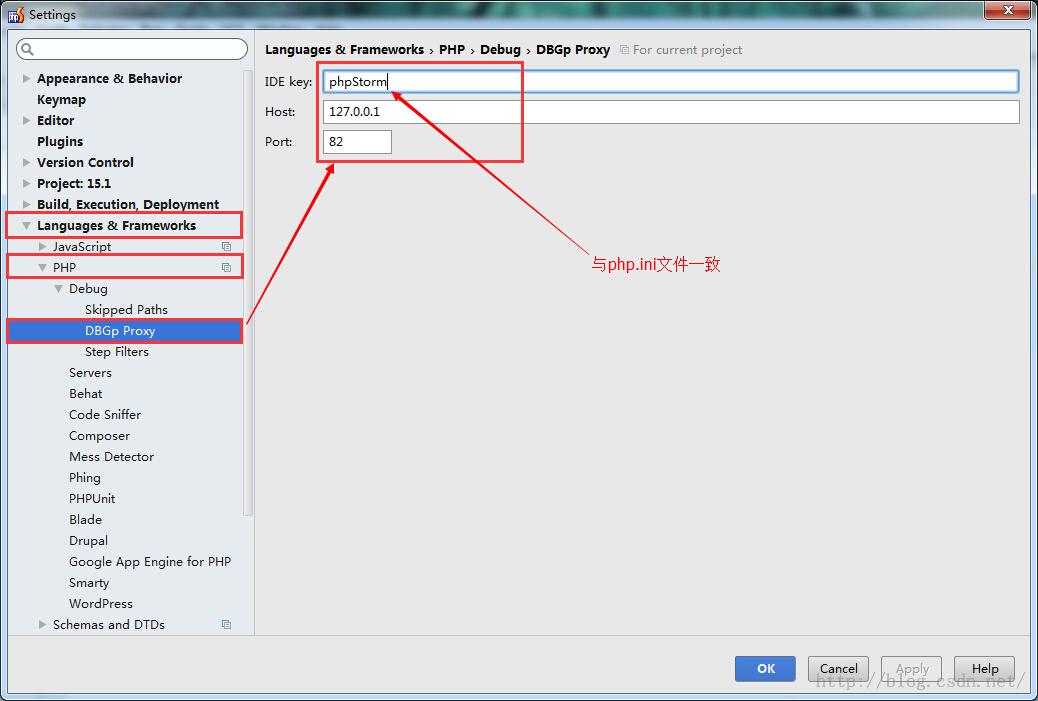The height and width of the screenshot is (701, 1038).
Task: Click the Host input field
Action: pos(671,112)
